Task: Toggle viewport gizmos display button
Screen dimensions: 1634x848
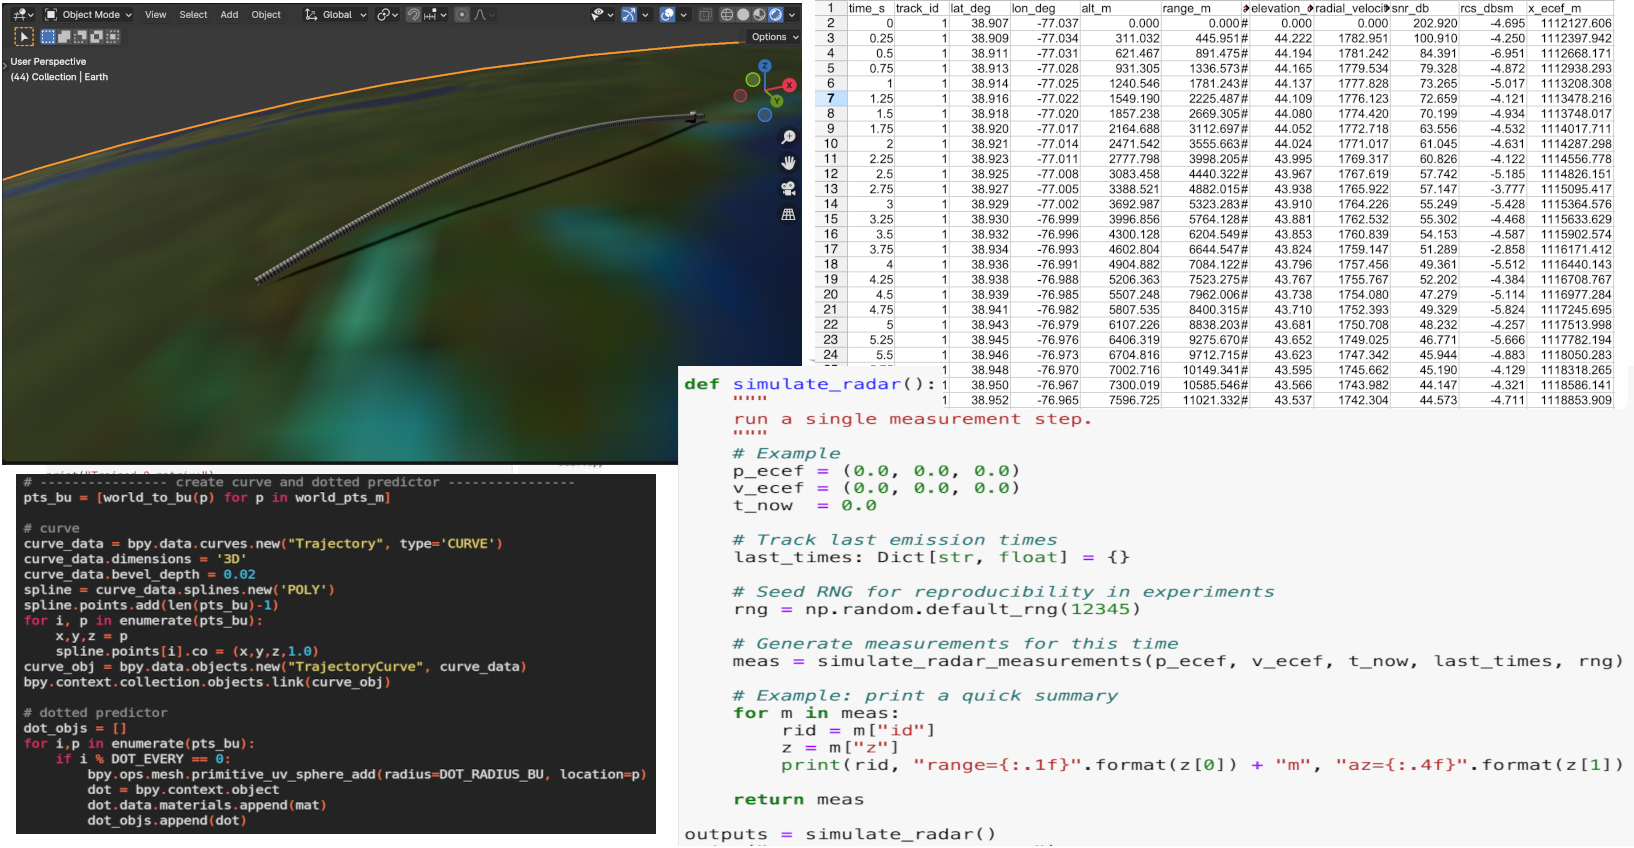Action: click(x=629, y=15)
